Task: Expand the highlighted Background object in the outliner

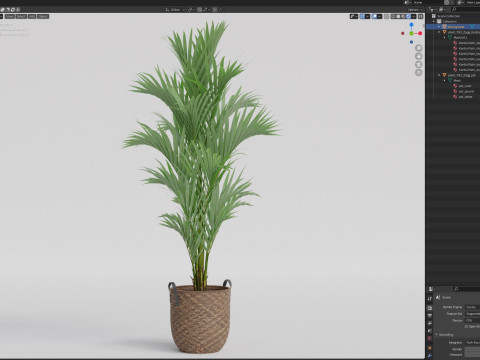Action: (x=439, y=27)
